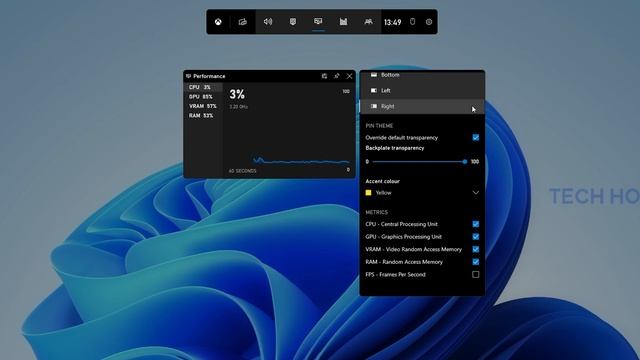Open the widget menu icon
640x360 pixels.
[x=243, y=22]
